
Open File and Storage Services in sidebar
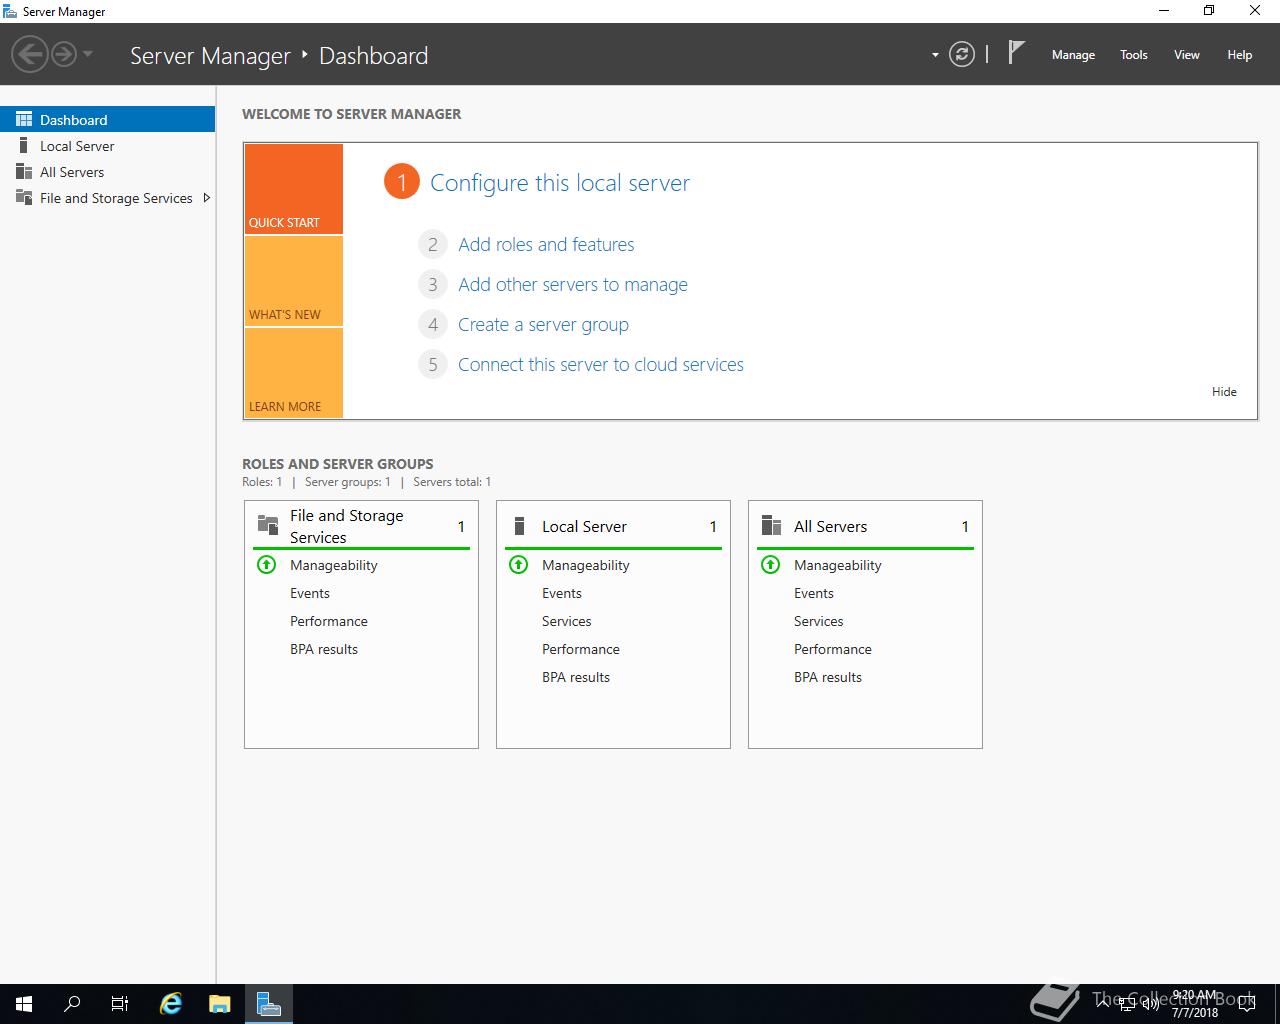click(108, 198)
